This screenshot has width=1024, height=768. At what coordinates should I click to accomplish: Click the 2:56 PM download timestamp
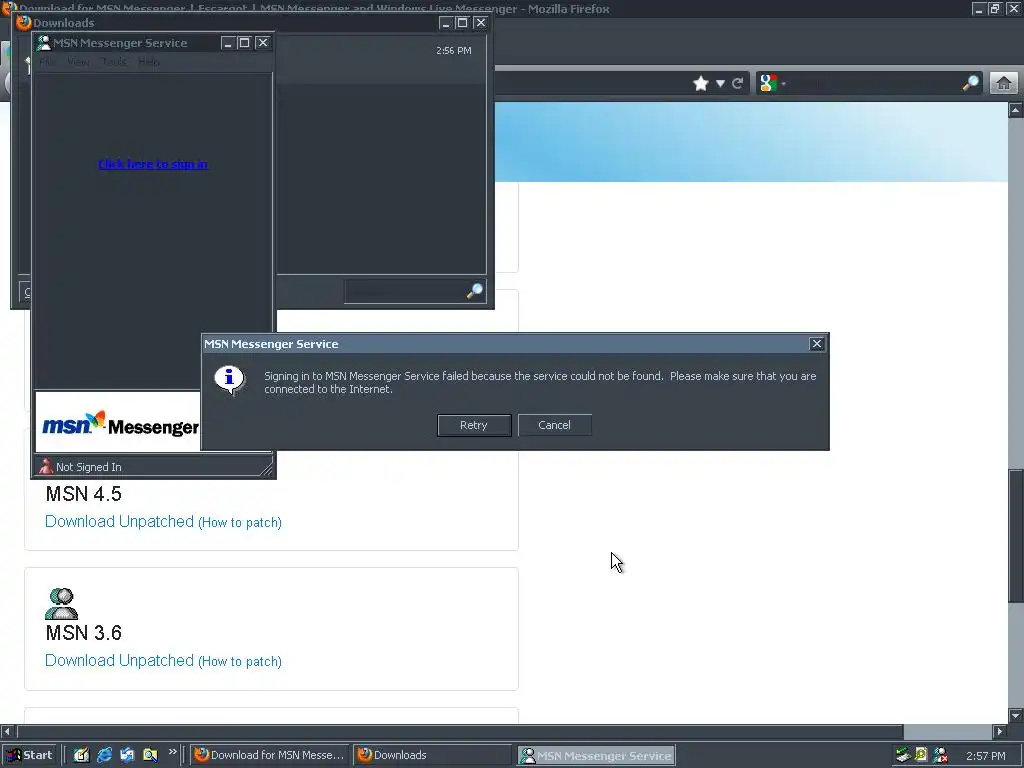(x=454, y=50)
